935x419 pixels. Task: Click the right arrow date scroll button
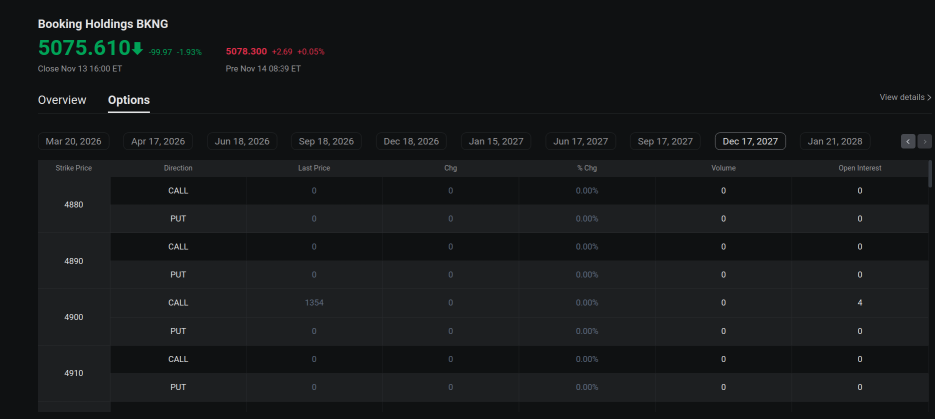coord(924,142)
